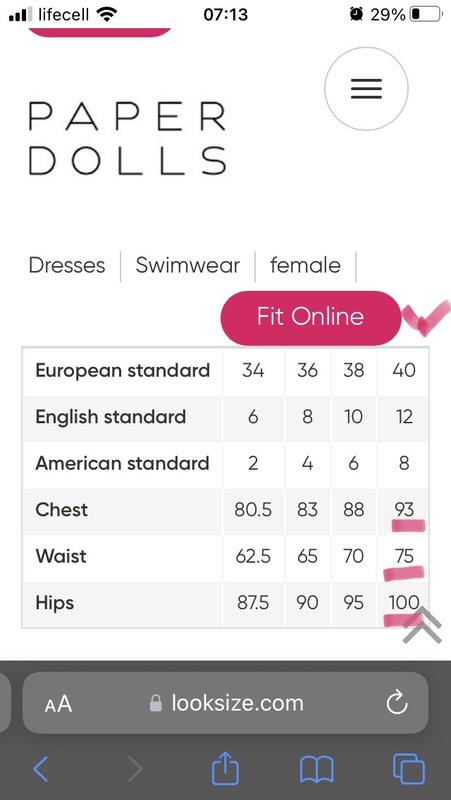Screen dimensions: 451x800
Task: Select the Dresses category
Action: coord(67,265)
